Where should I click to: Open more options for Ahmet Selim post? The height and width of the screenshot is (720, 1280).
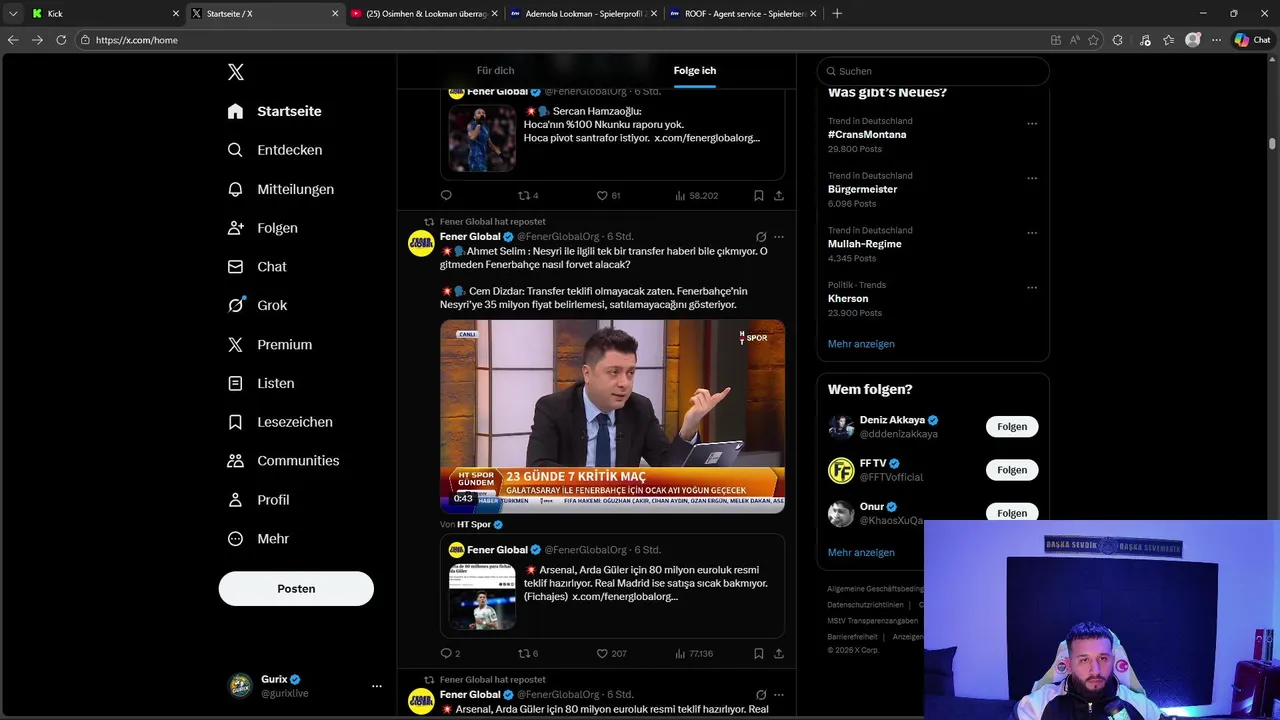779,237
